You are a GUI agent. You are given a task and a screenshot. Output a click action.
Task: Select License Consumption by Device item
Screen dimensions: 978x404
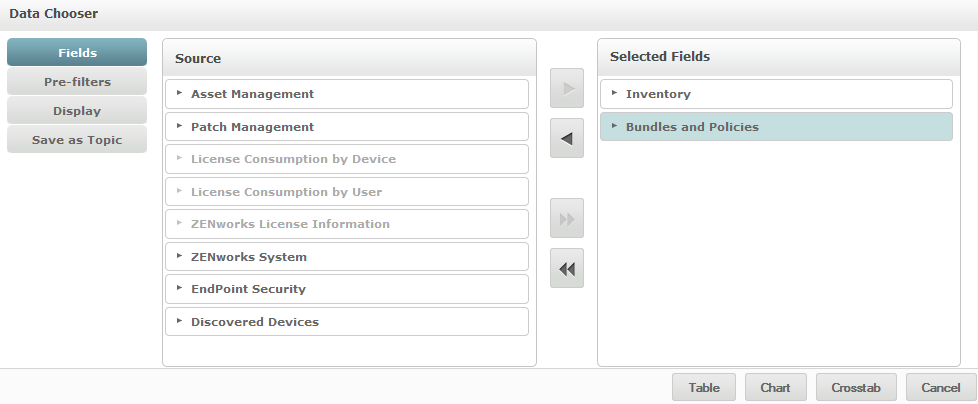coord(293,159)
